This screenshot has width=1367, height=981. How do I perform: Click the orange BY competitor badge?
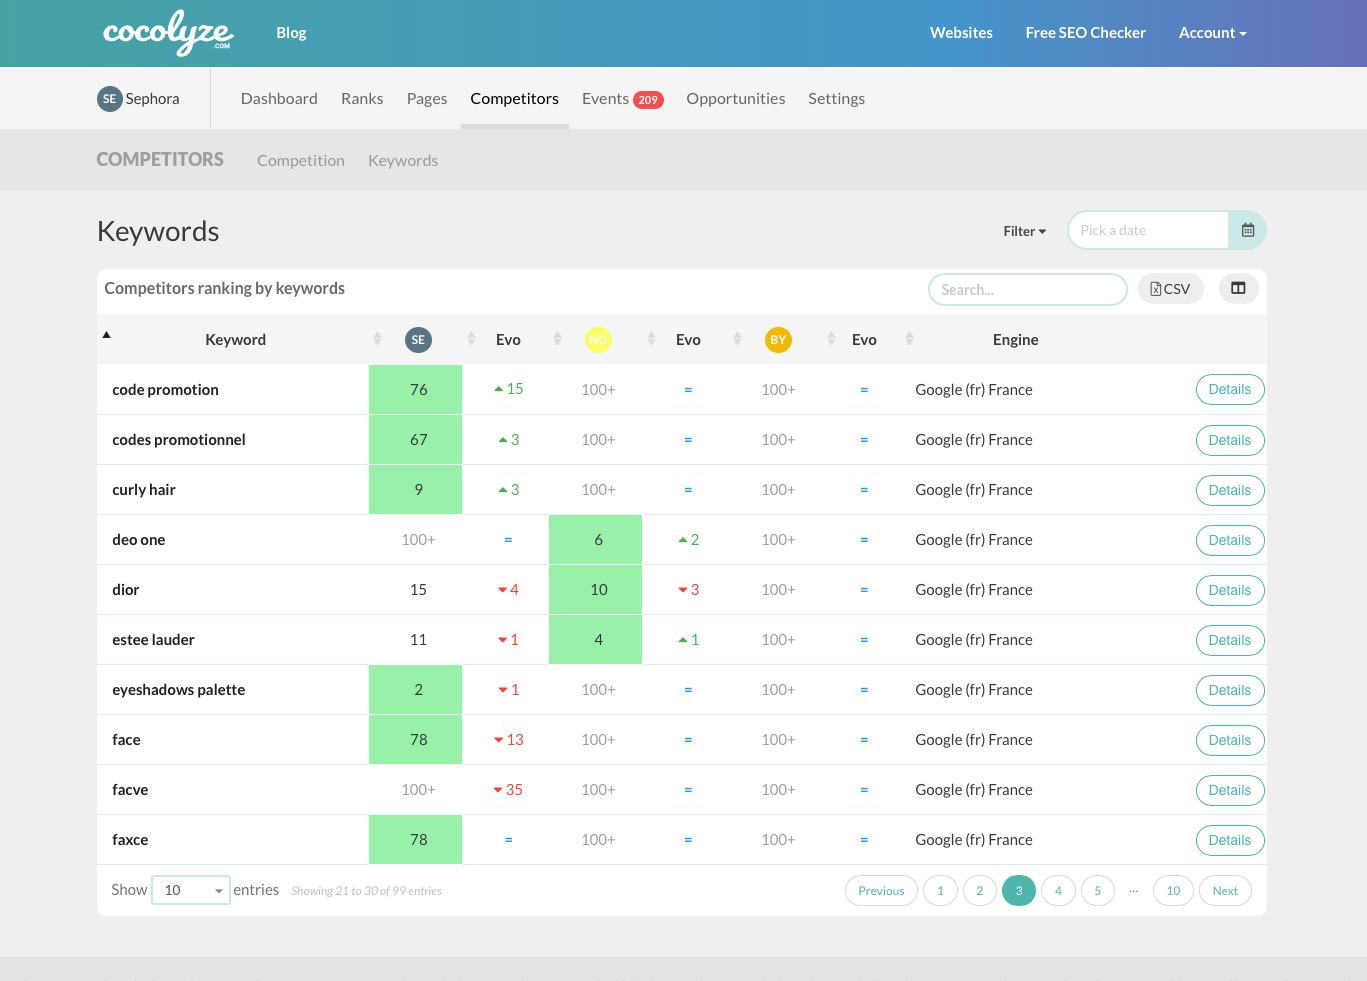778,340
